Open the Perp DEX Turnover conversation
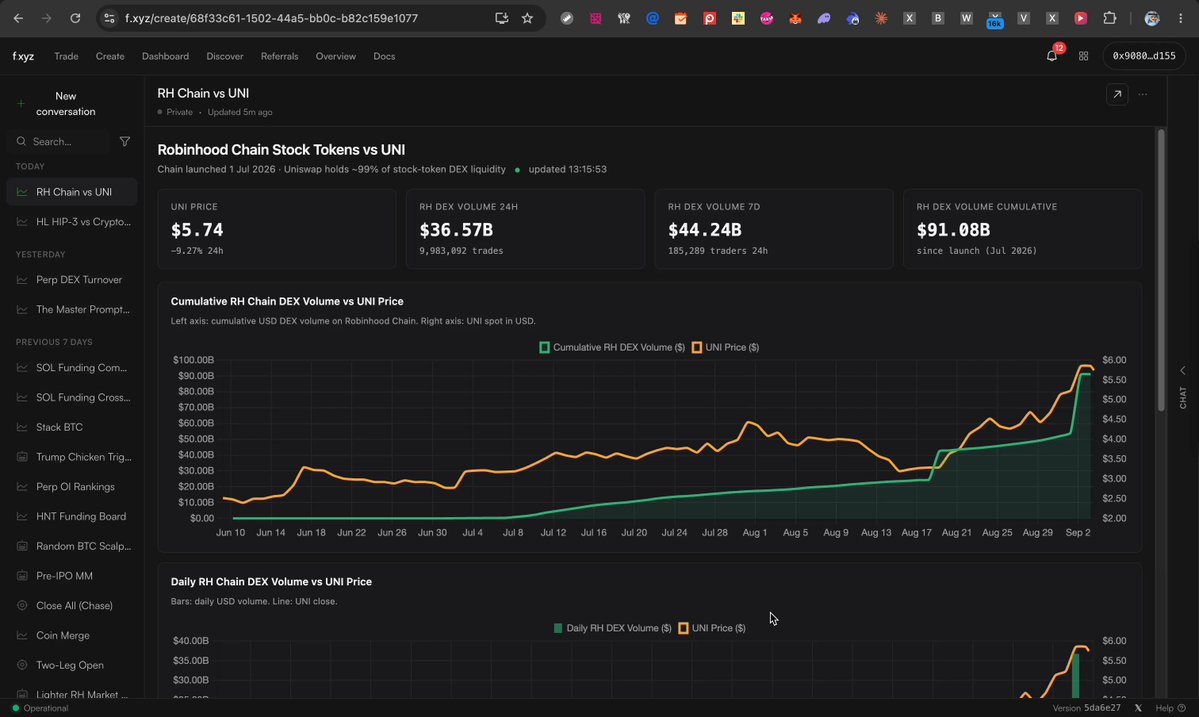 pyautogui.click(x=72, y=280)
